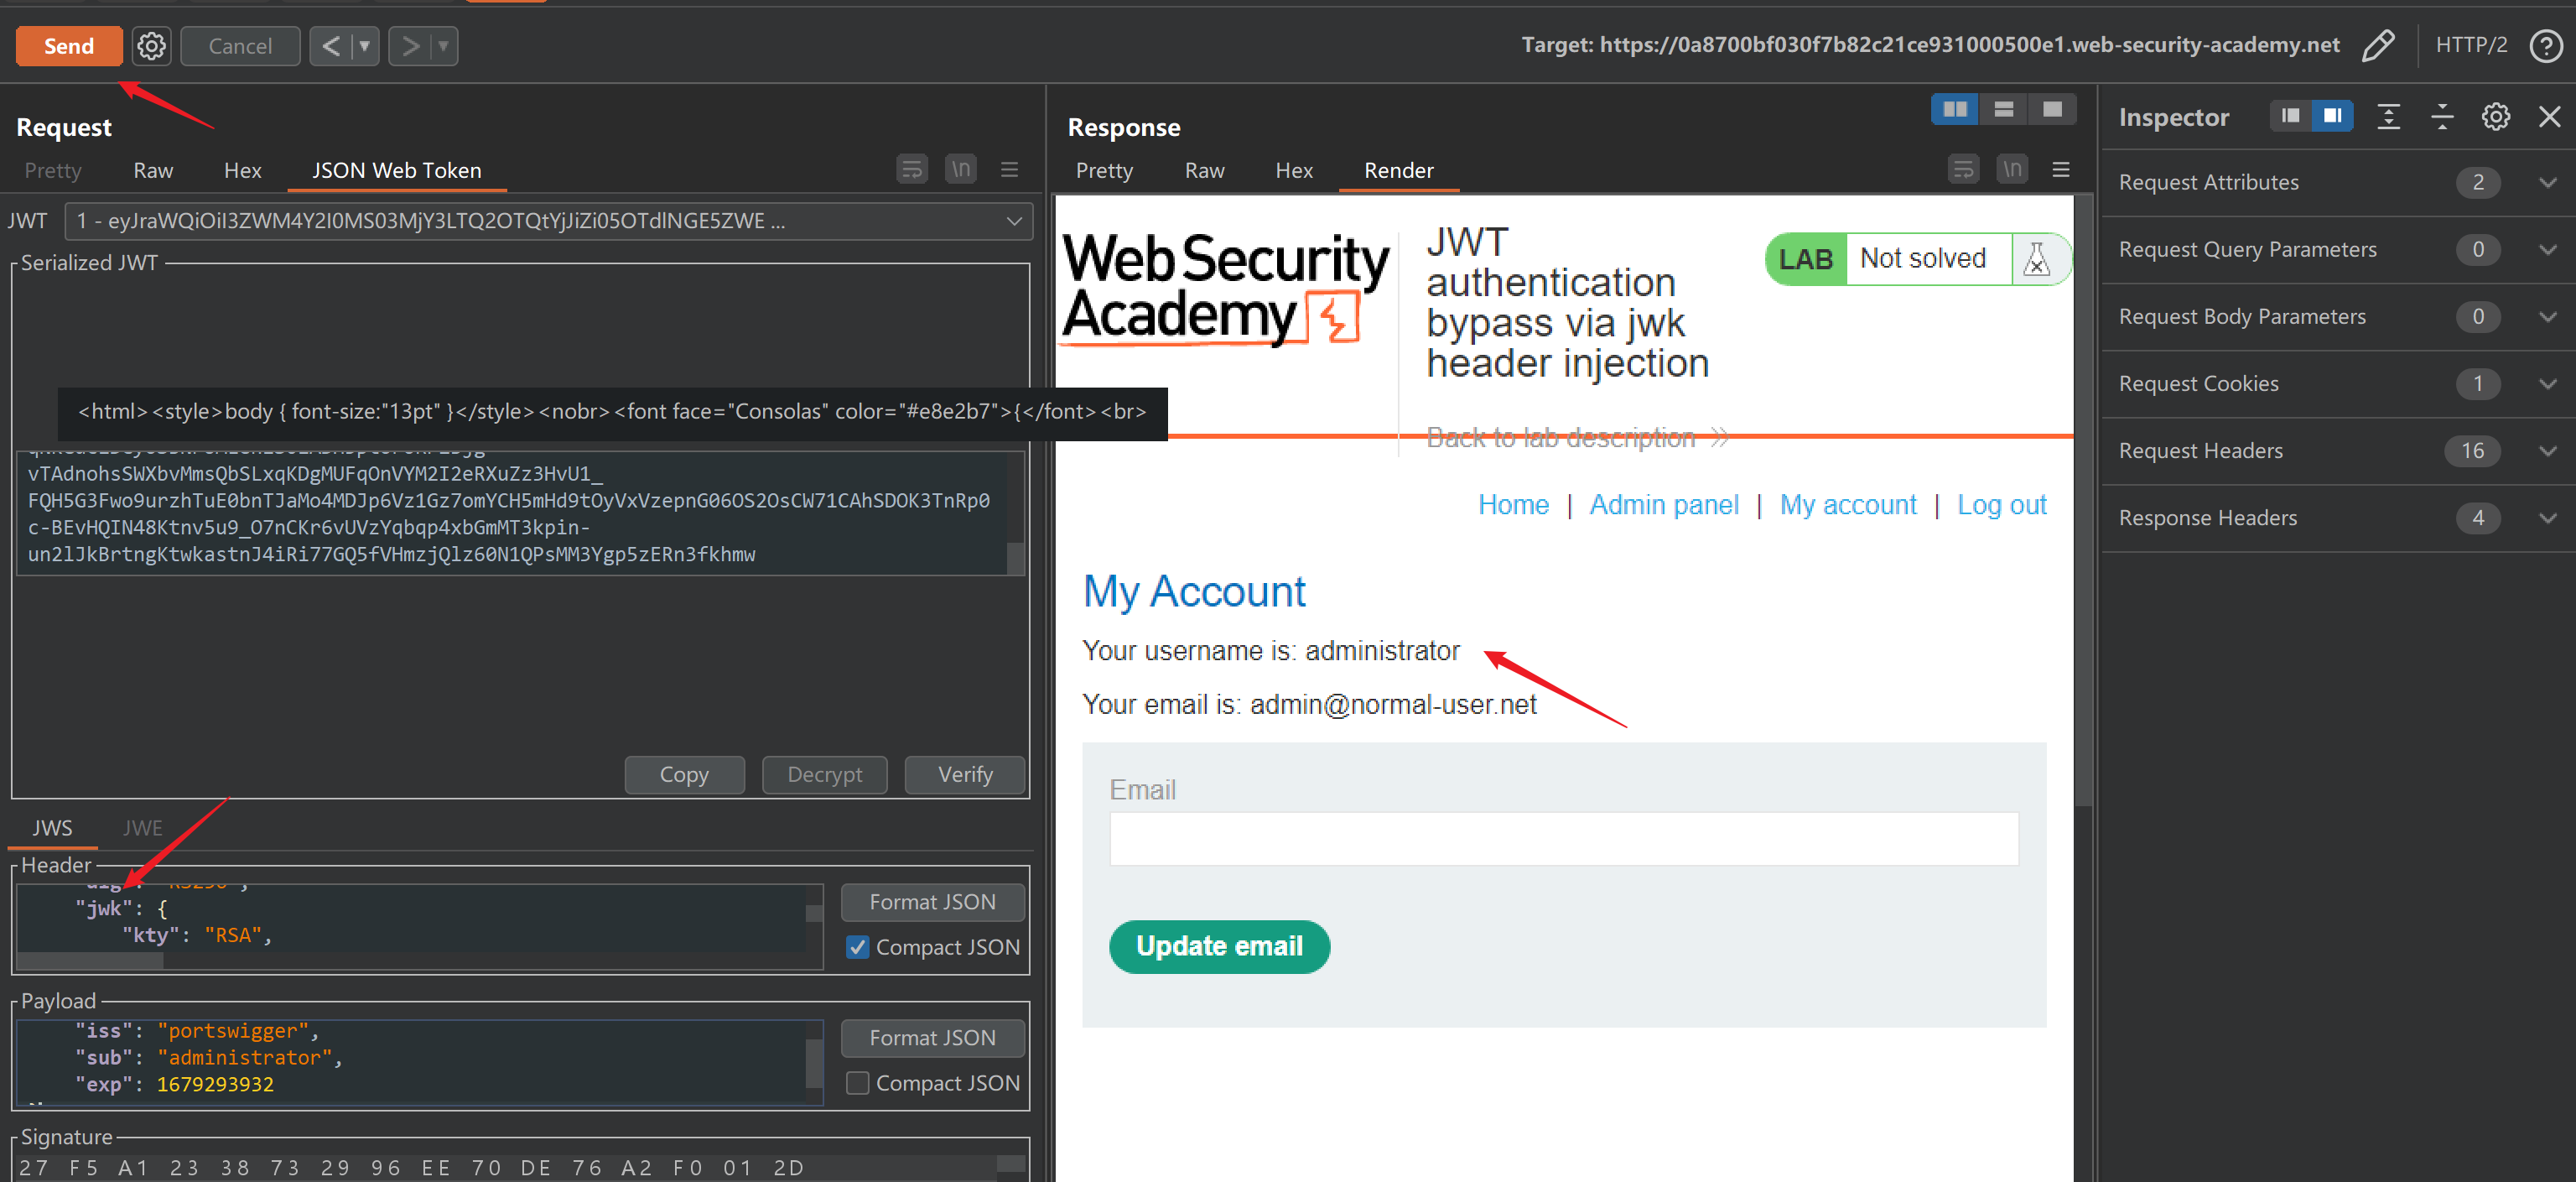Click the Verify icon in JWT panel
This screenshot has height=1182, width=2576.
tap(963, 771)
